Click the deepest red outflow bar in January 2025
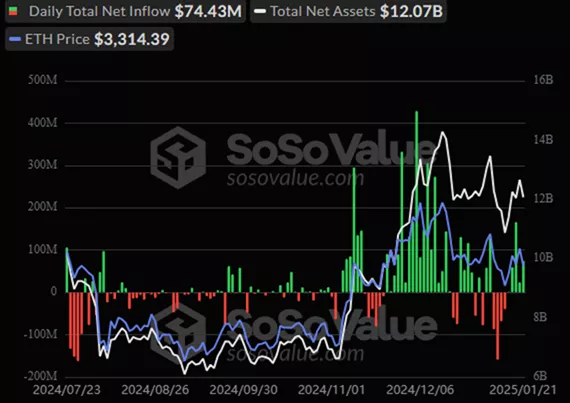The height and width of the screenshot is (403, 570). (498, 326)
